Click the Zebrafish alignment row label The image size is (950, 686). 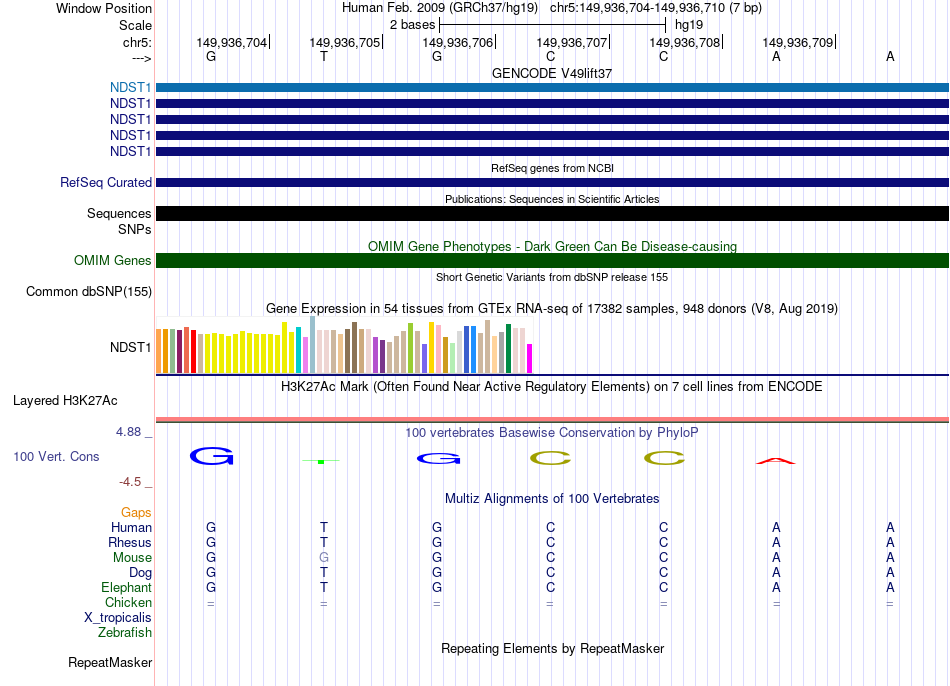(x=125, y=633)
